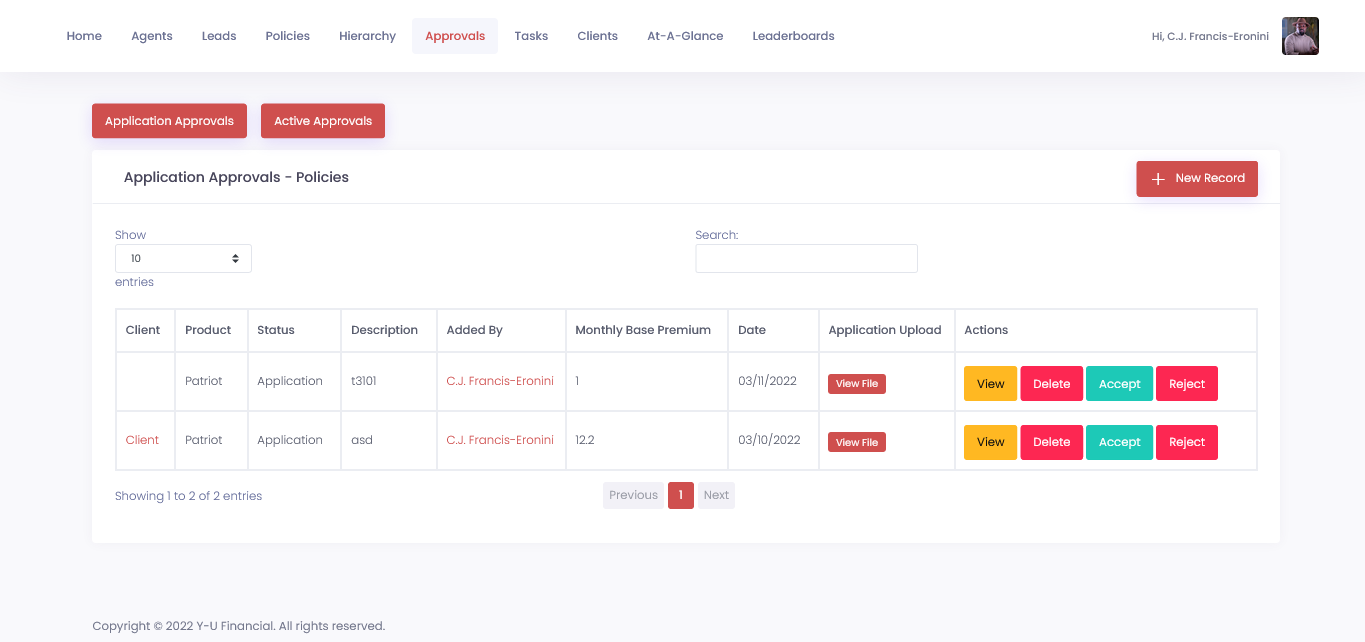Switch to the Active Approvals tab
Screen dimensions: 1365x642
(x=322, y=120)
